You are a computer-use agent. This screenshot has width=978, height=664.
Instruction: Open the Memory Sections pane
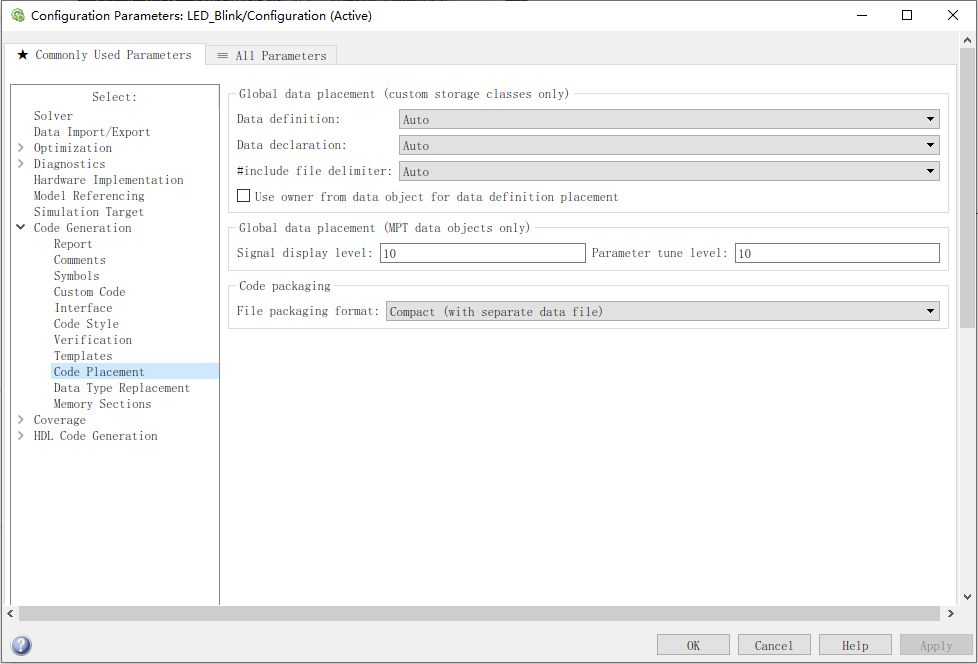102,404
